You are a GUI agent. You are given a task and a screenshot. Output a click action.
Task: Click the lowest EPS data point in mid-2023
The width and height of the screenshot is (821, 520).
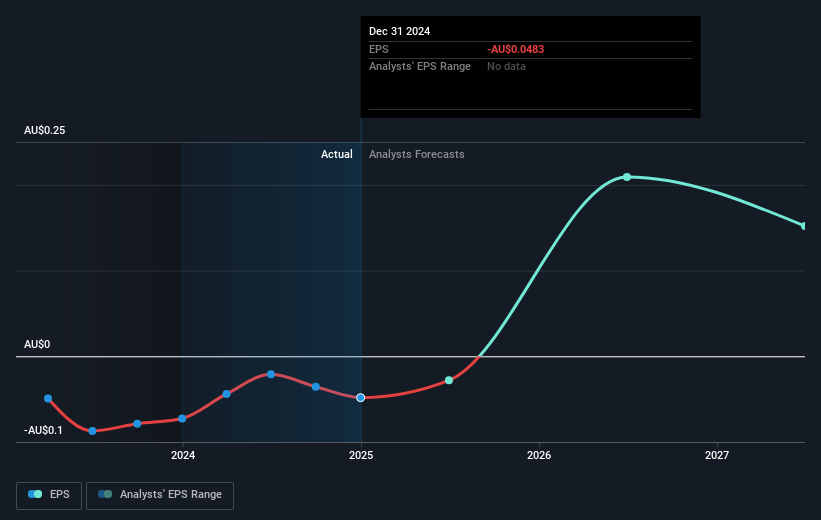tap(92, 431)
